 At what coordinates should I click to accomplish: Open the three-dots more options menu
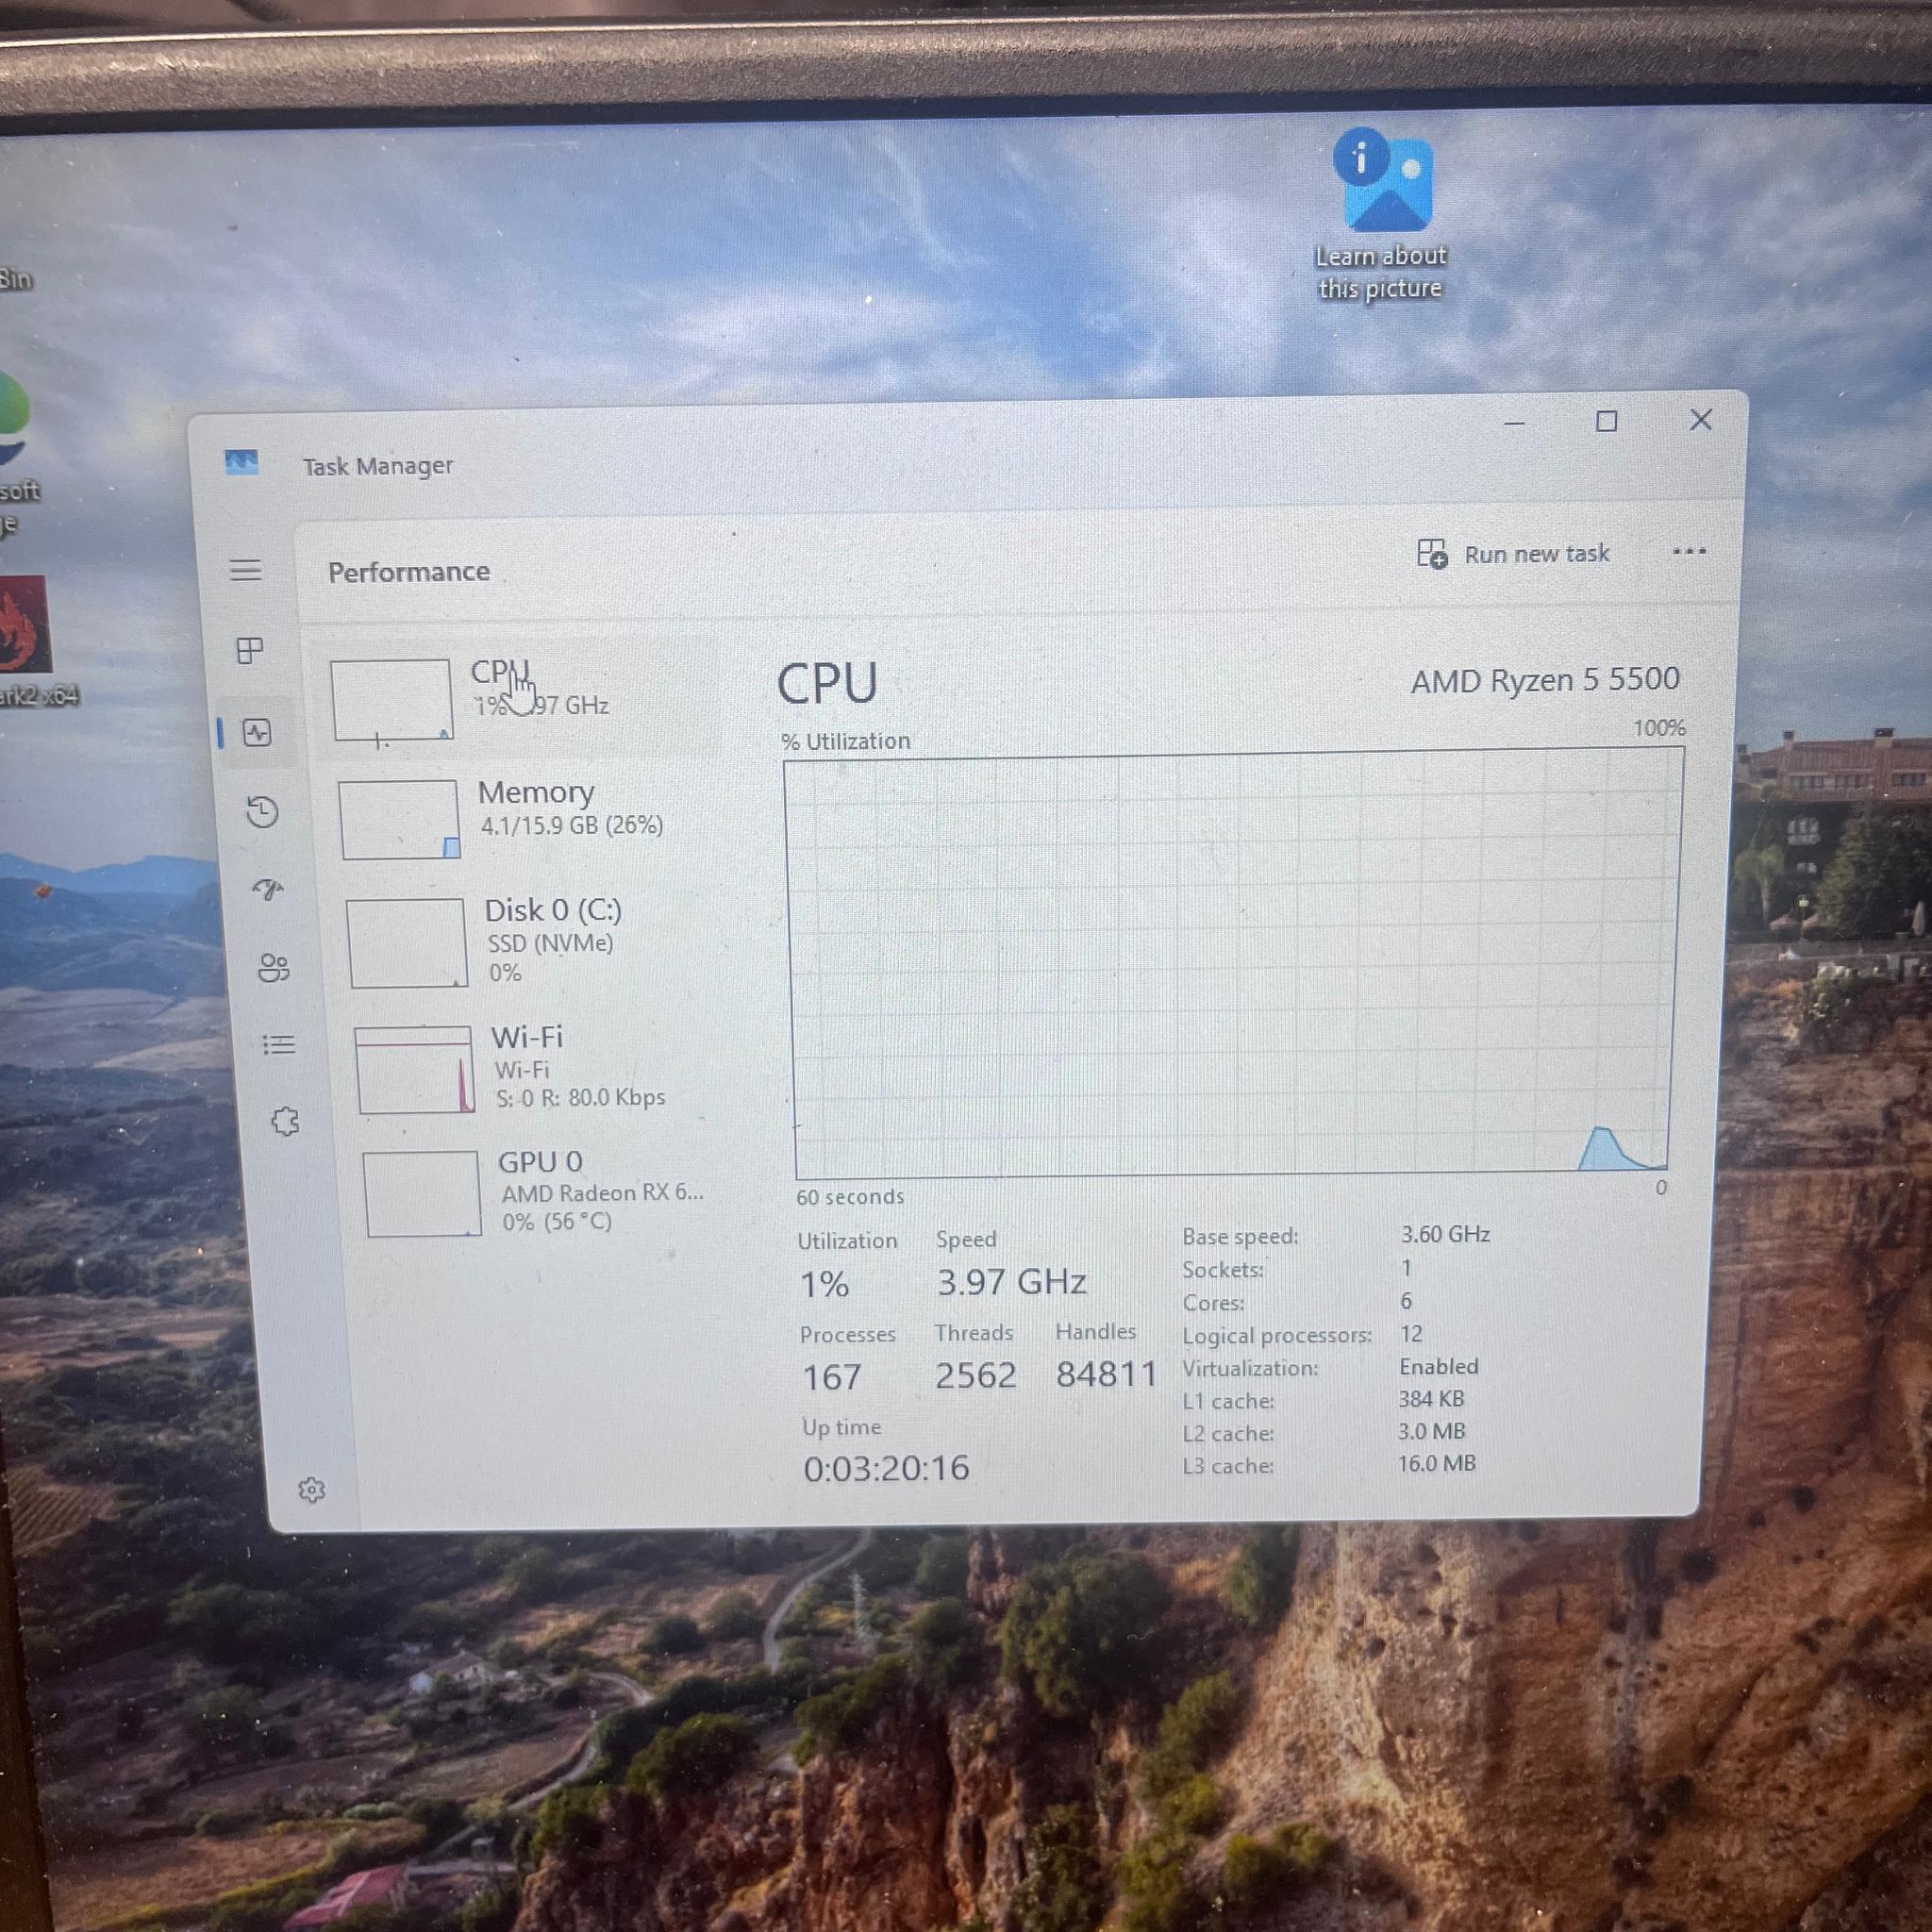point(1689,552)
